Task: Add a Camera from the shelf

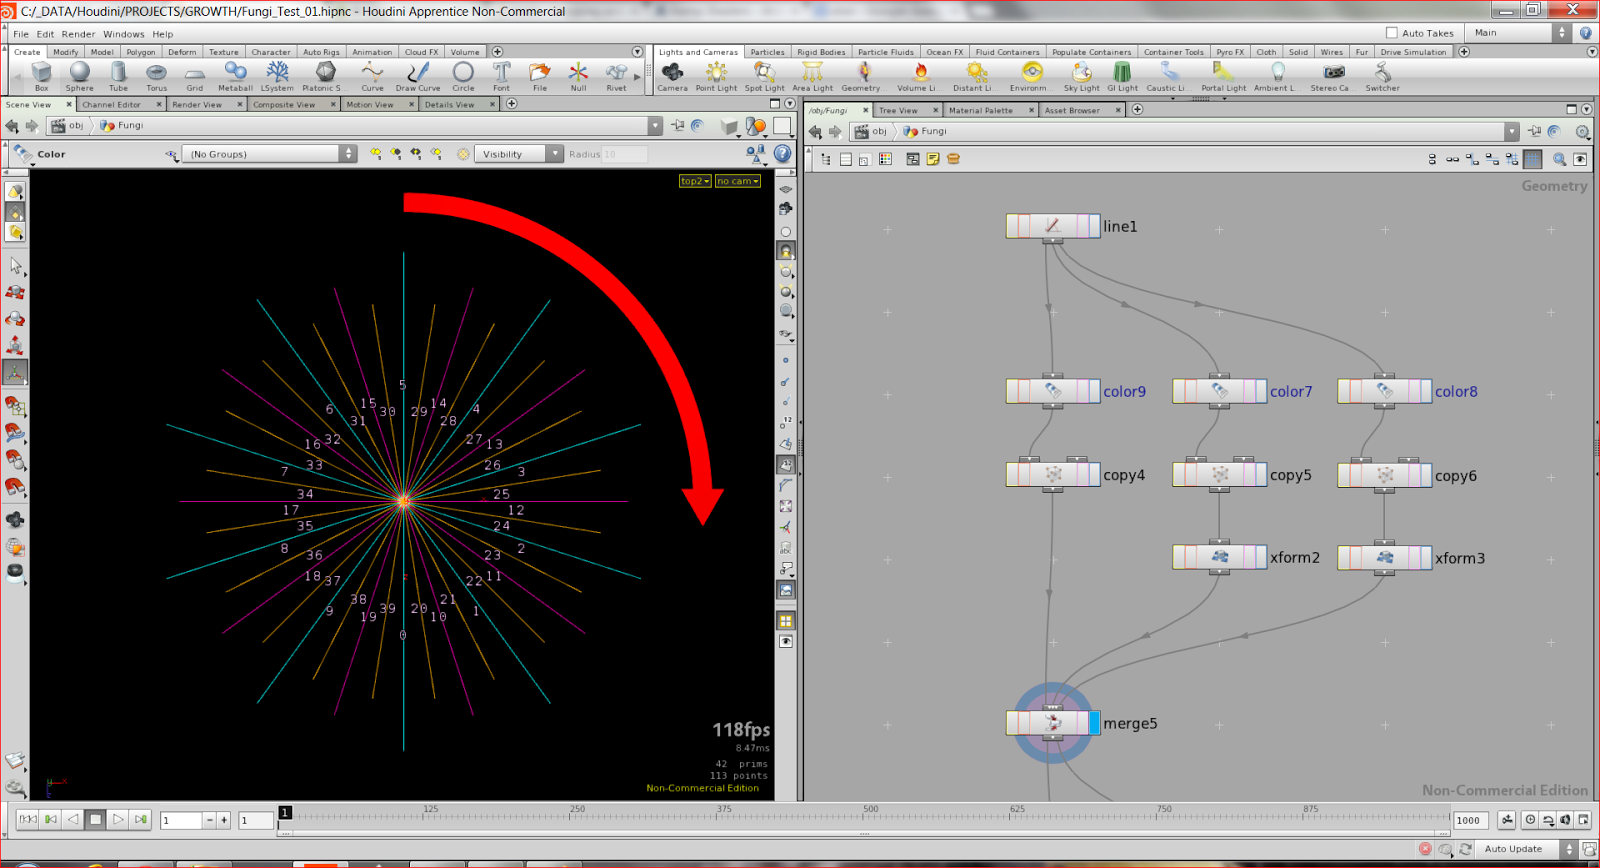Action: click(x=673, y=76)
